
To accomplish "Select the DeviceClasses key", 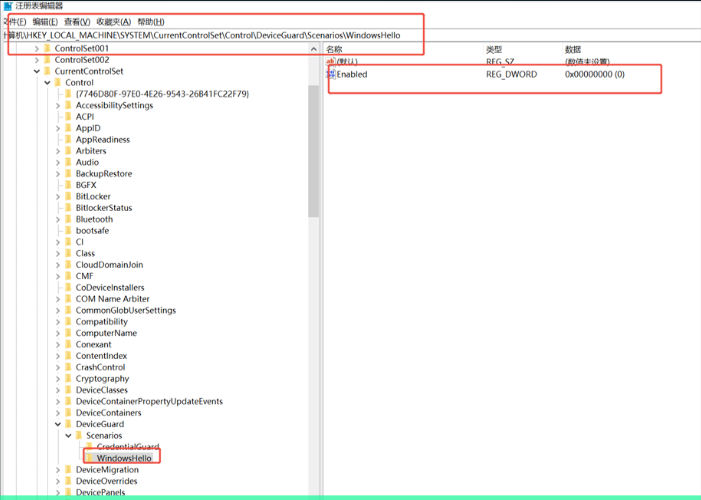I will coord(101,390).
